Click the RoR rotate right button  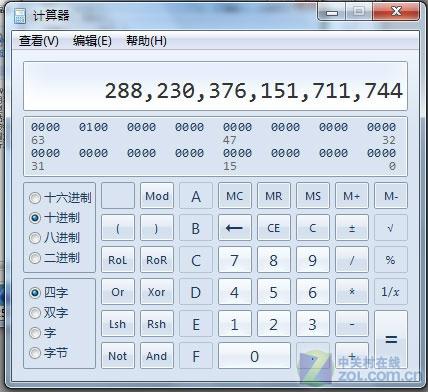tap(157, 260)
